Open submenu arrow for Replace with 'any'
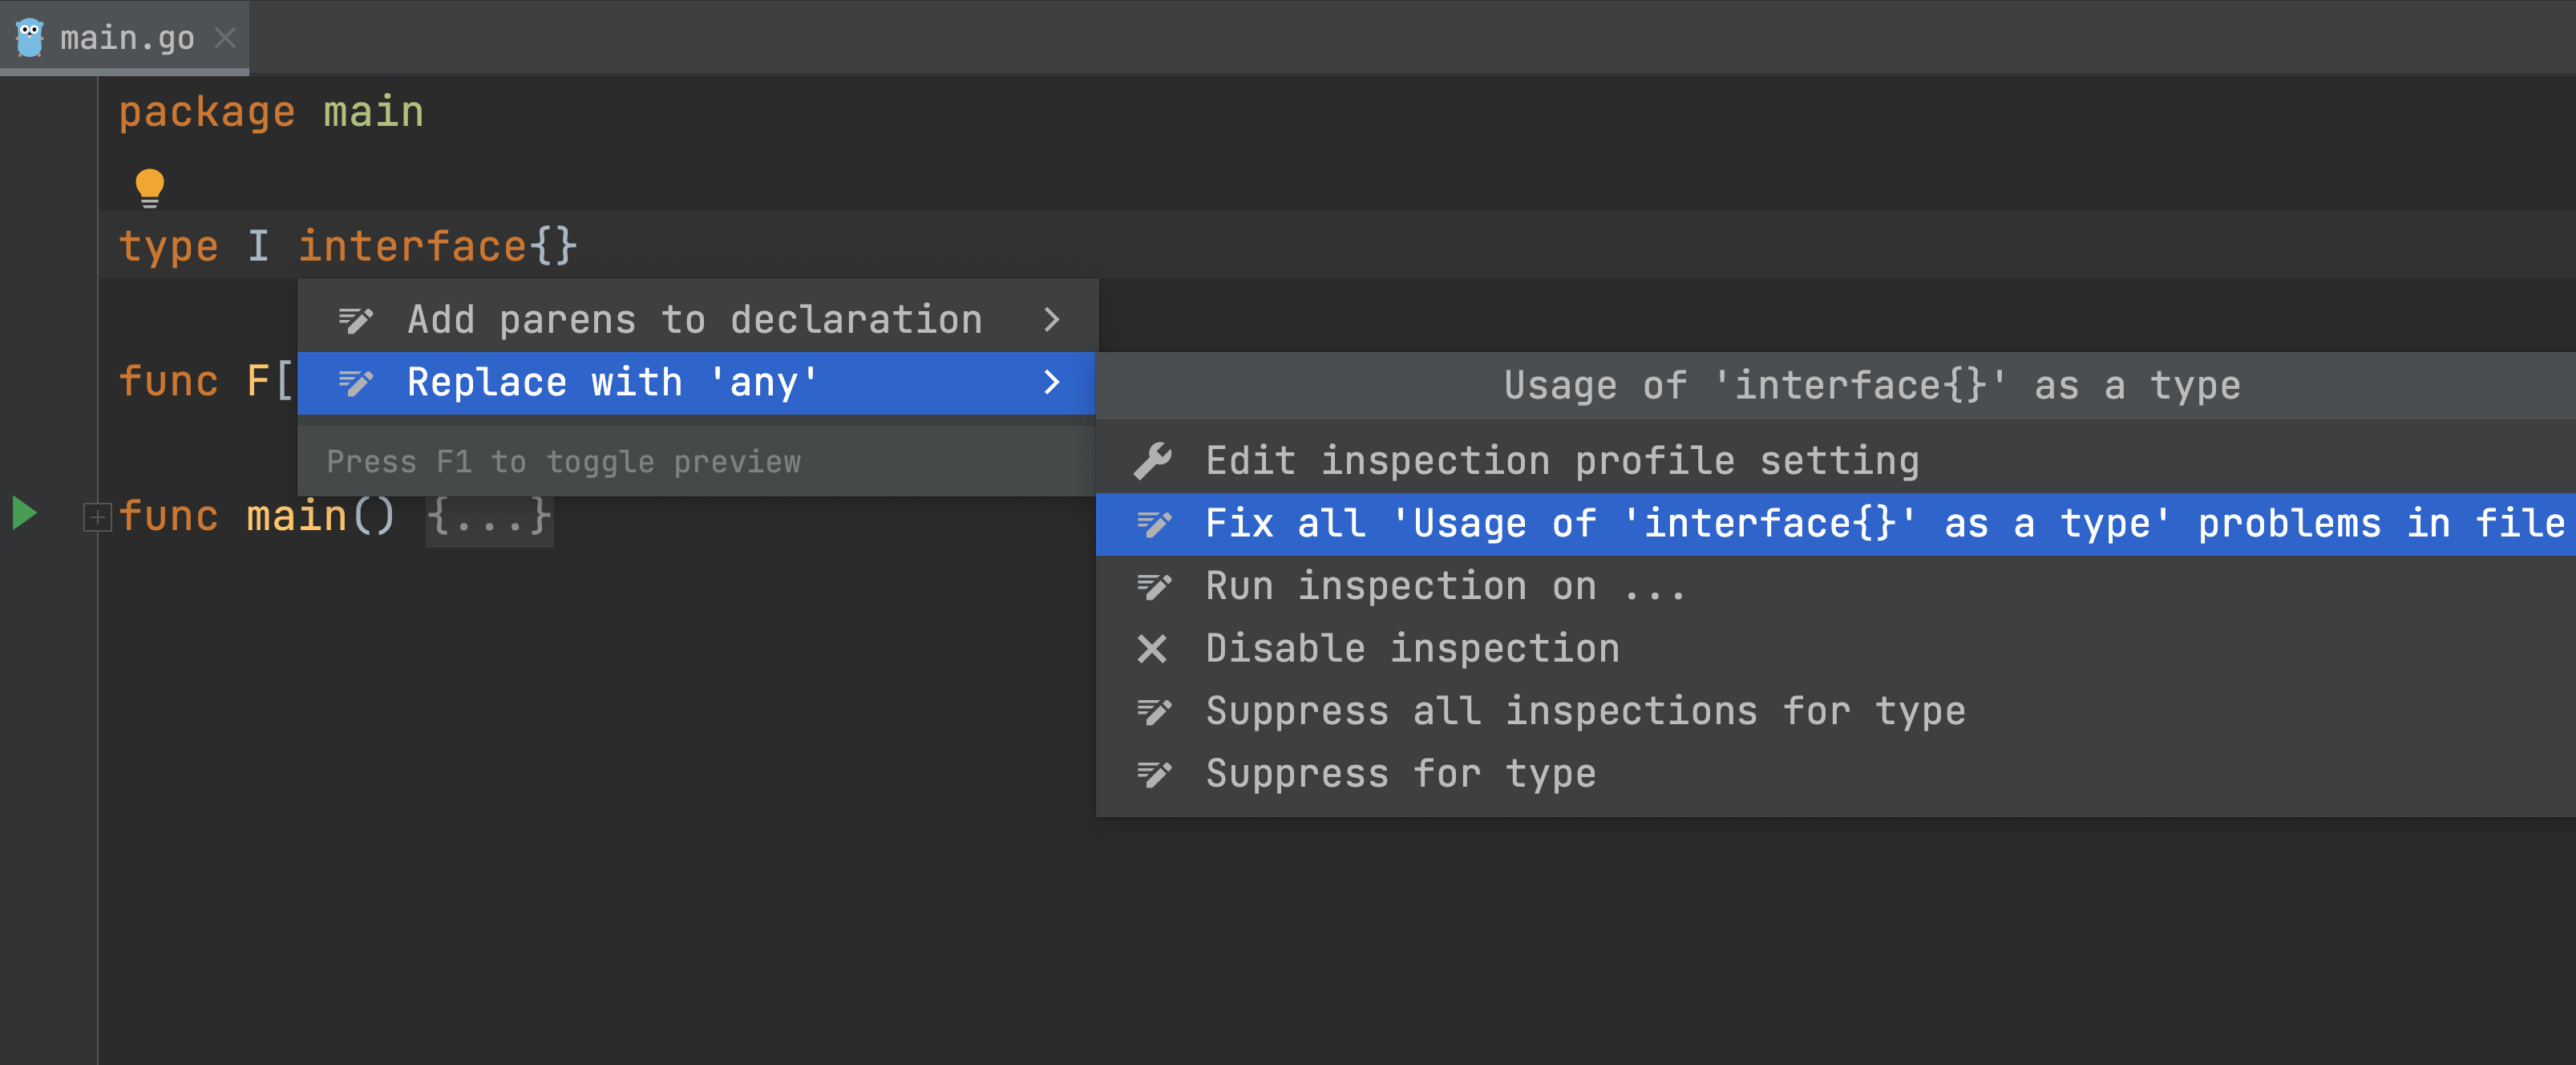 [1051, 383]
